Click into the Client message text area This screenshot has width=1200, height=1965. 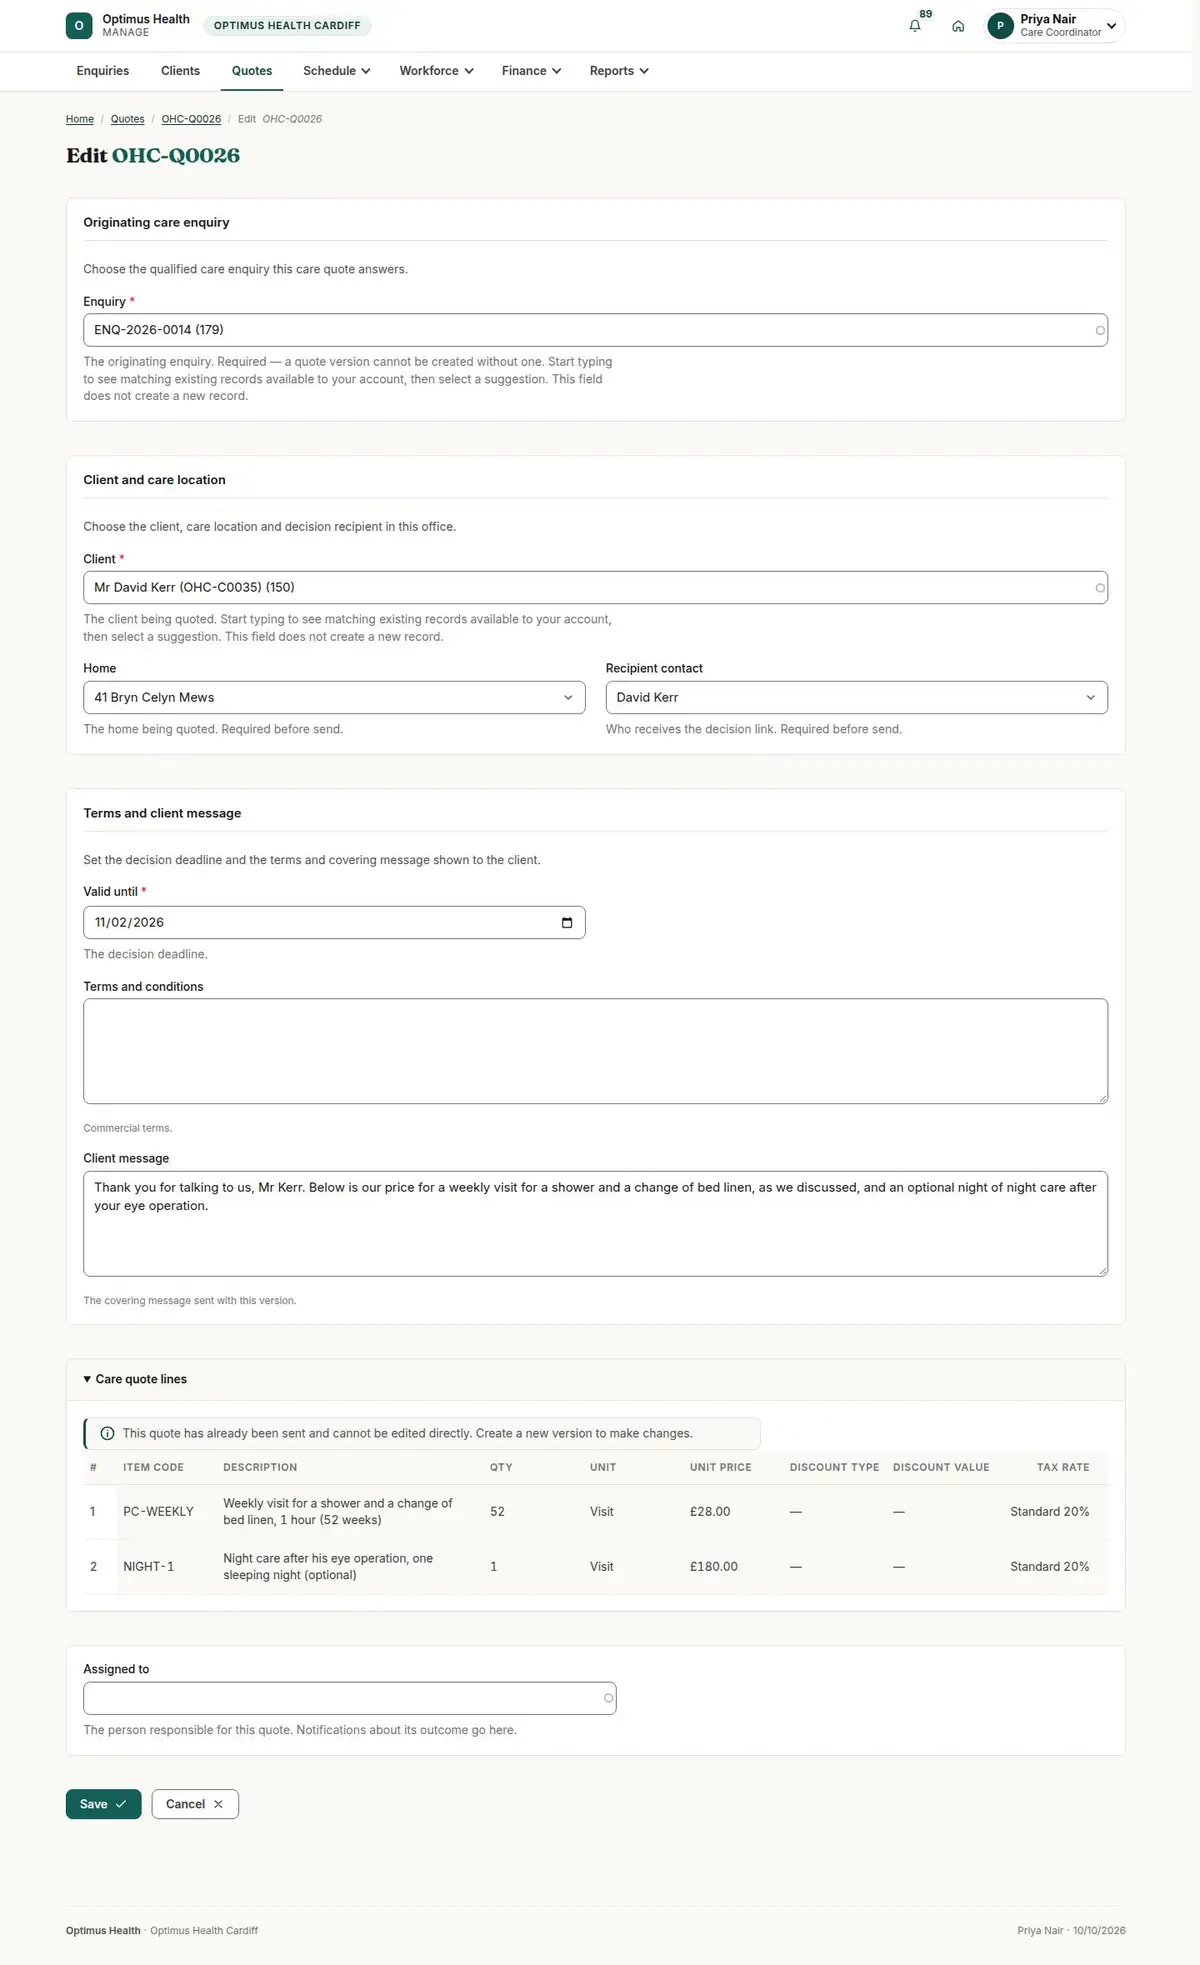click(x=595, y=1224)
